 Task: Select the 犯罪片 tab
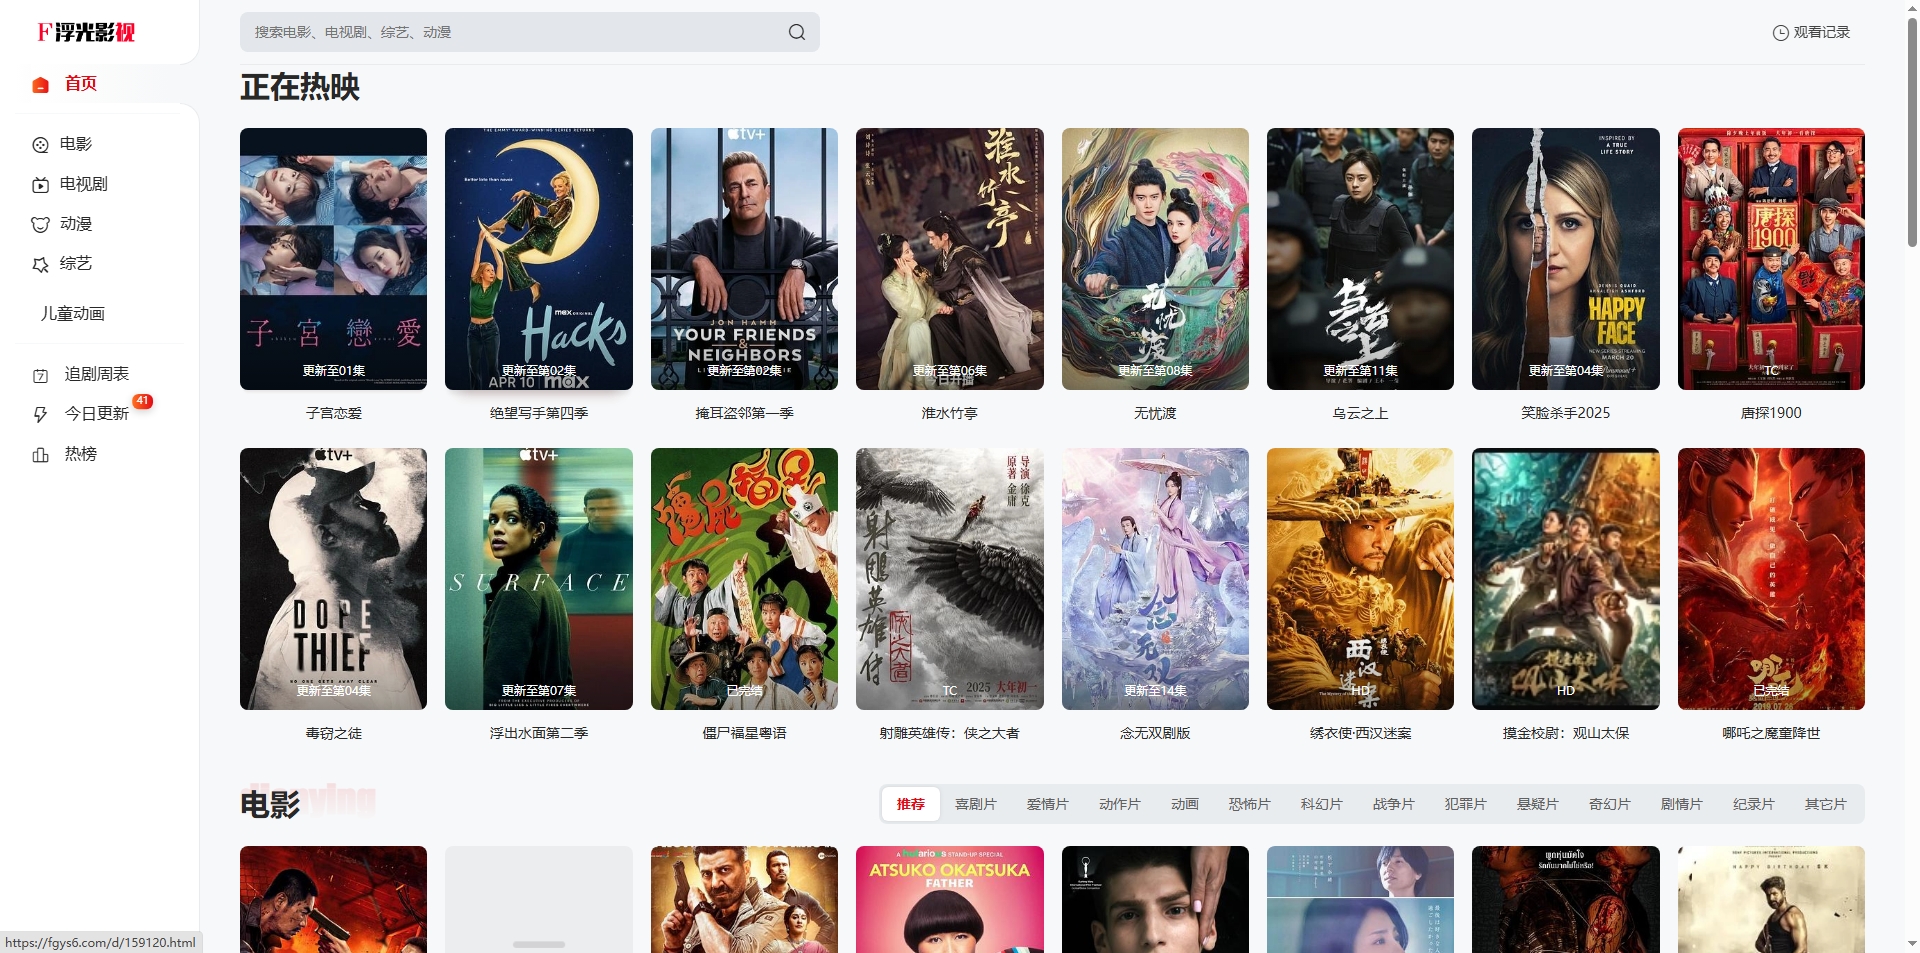pyautogui.click(x=1466, y=804)
